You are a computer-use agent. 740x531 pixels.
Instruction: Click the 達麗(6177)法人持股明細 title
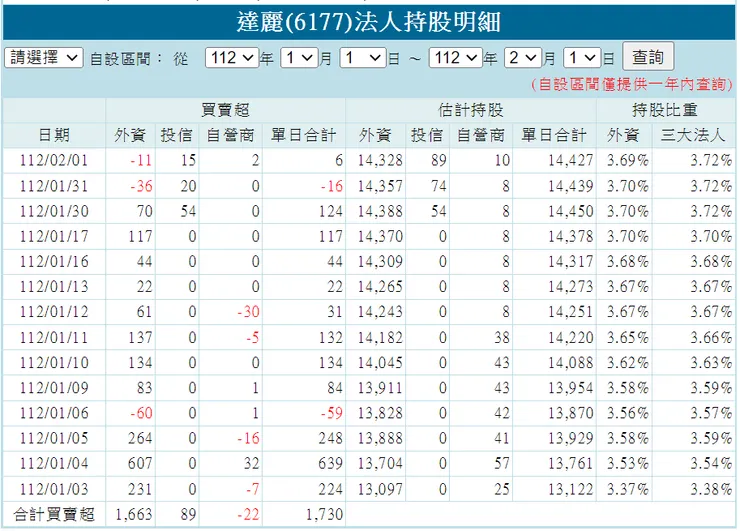click(369, 22)
